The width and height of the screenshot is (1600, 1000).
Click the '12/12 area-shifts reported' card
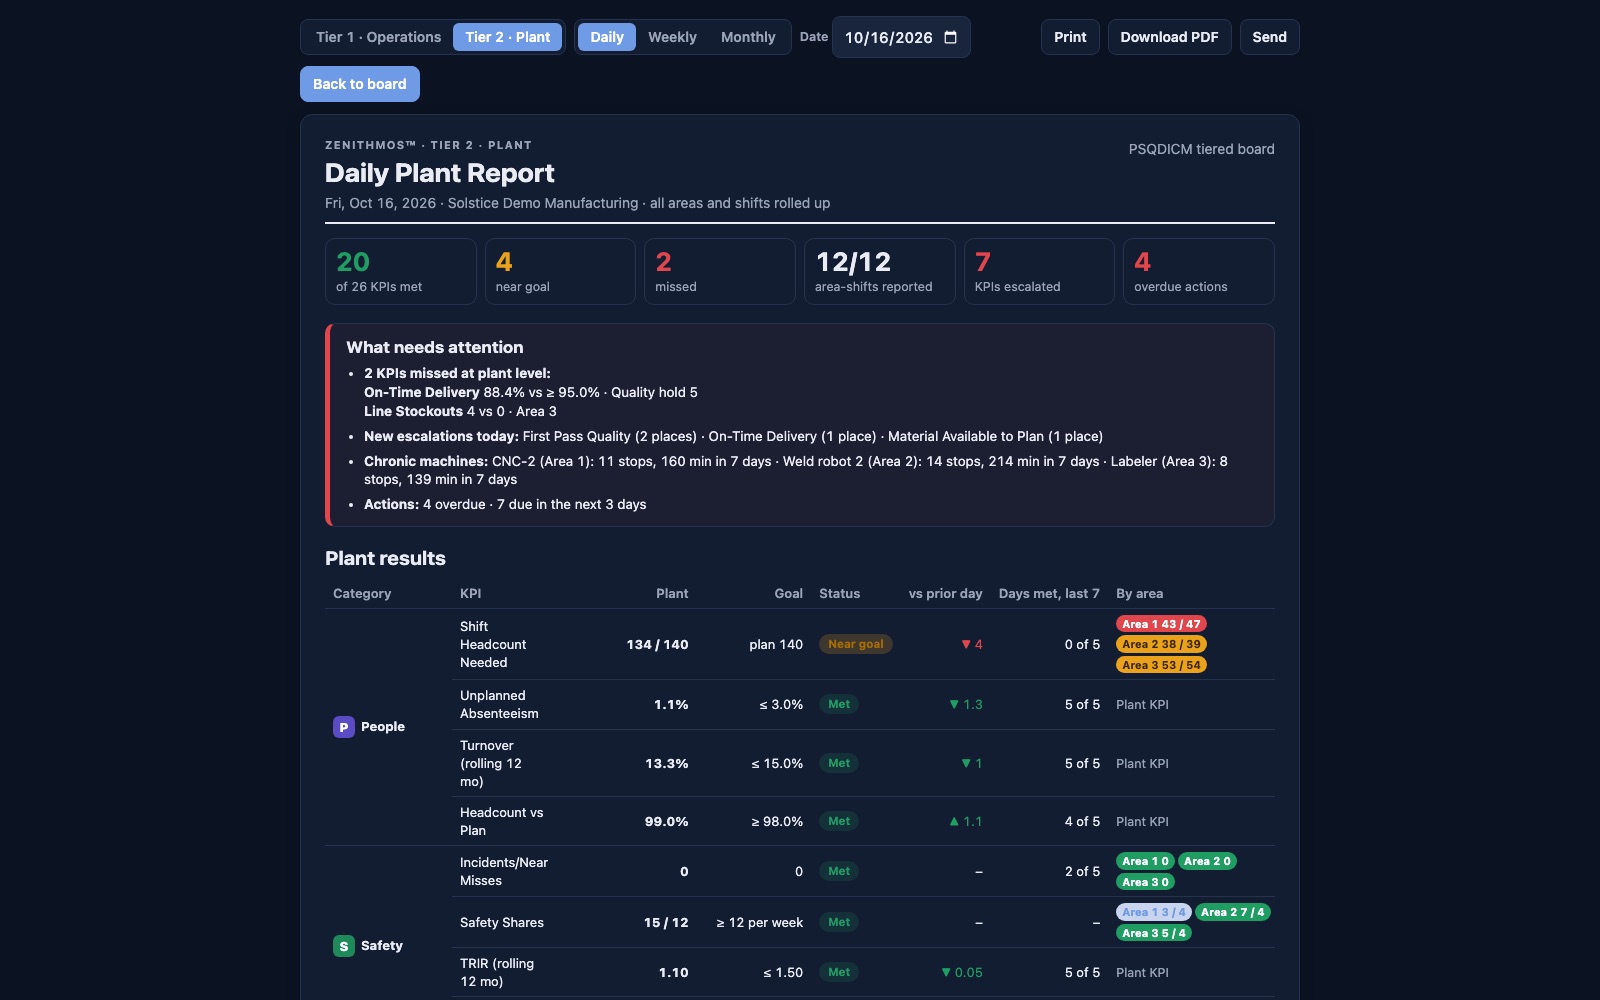(x=880, y=271)
